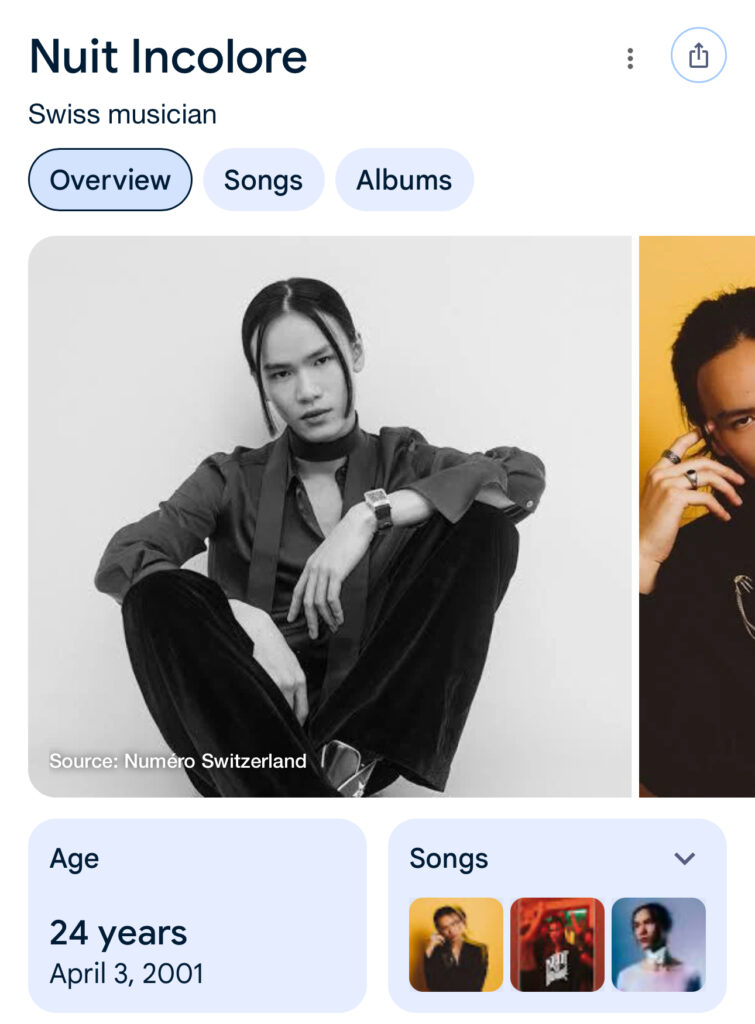Open the Albums tab
Viewport: 755px width, 1024px height.
[x=404, y=180]
